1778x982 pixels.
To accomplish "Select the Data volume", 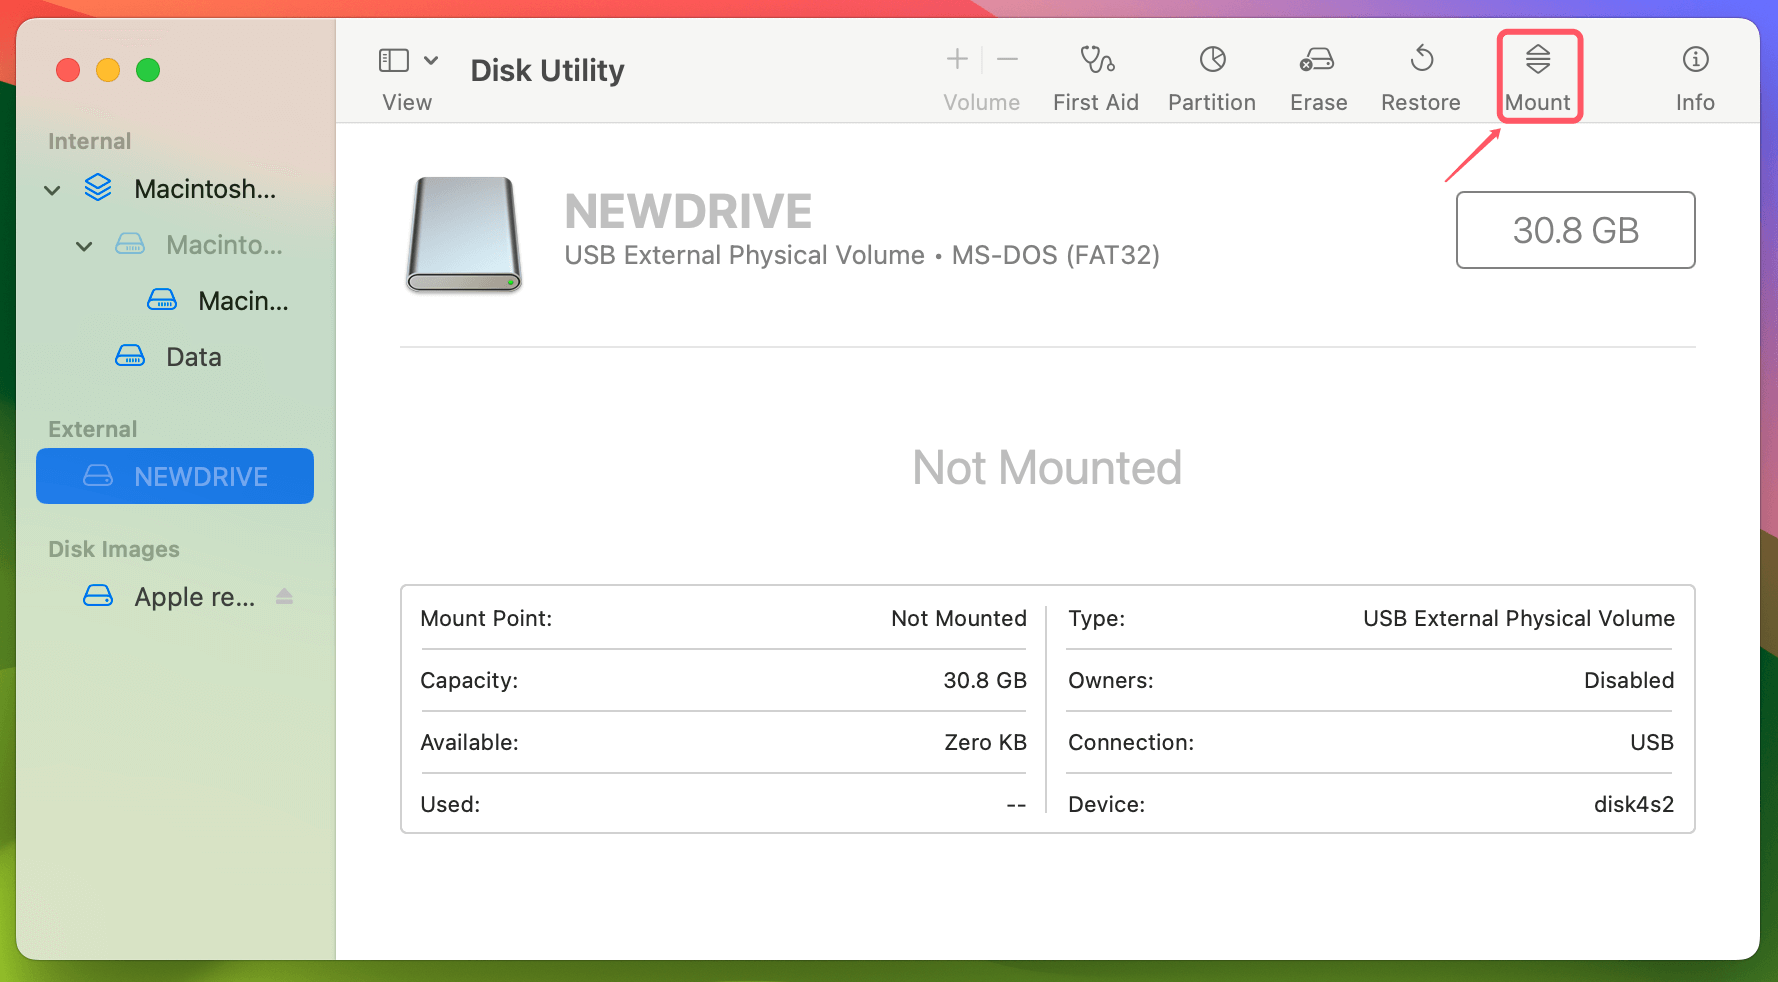I will pos(192,356).
